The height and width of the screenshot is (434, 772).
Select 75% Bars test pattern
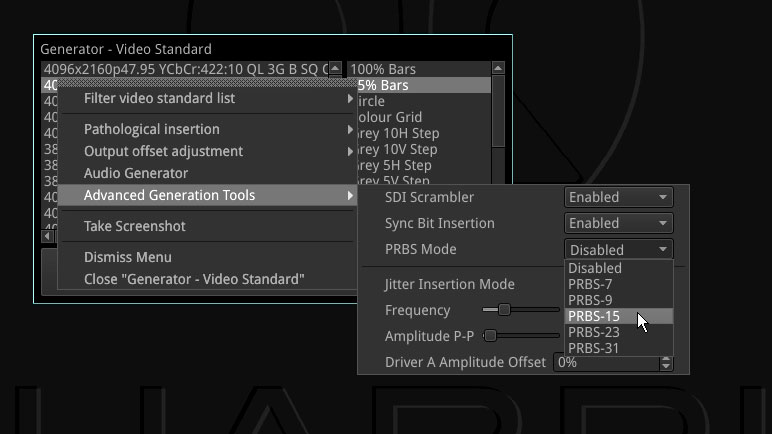click(x=423, y=85)
